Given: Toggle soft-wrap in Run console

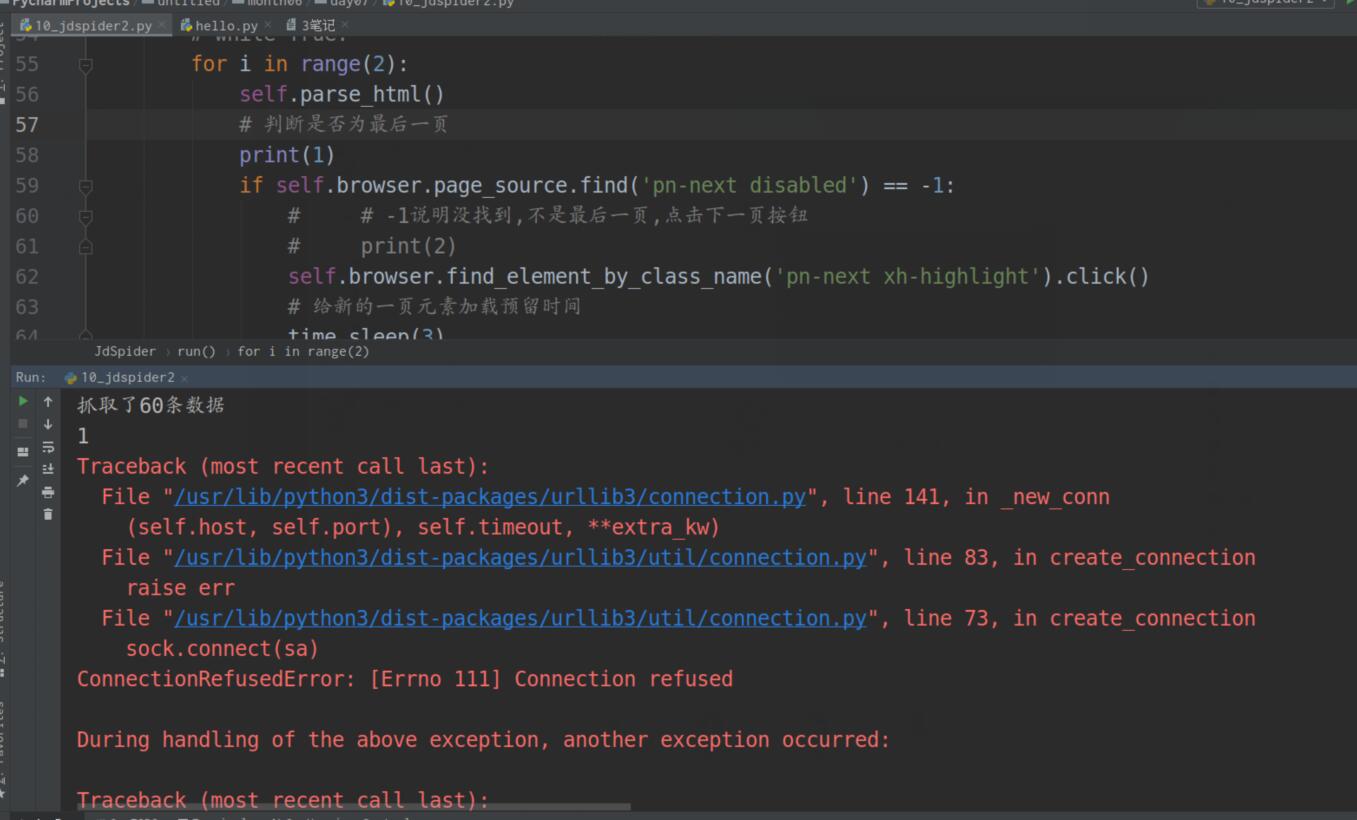Looking at the screenshot, I should (47, 447).
